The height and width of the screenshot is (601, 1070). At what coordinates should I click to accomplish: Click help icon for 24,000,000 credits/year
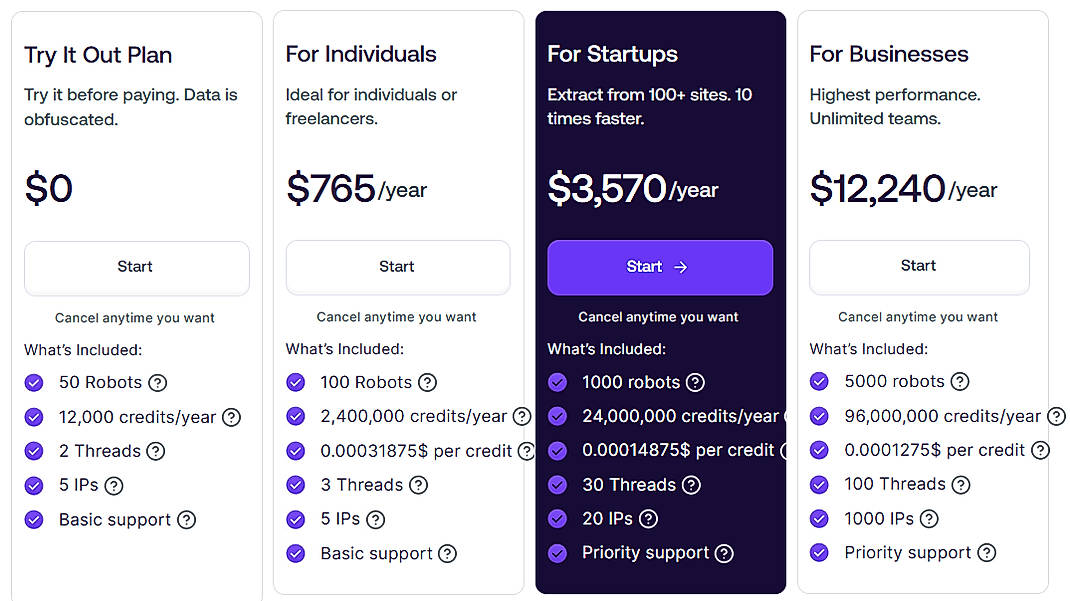[x=783, y=417]
